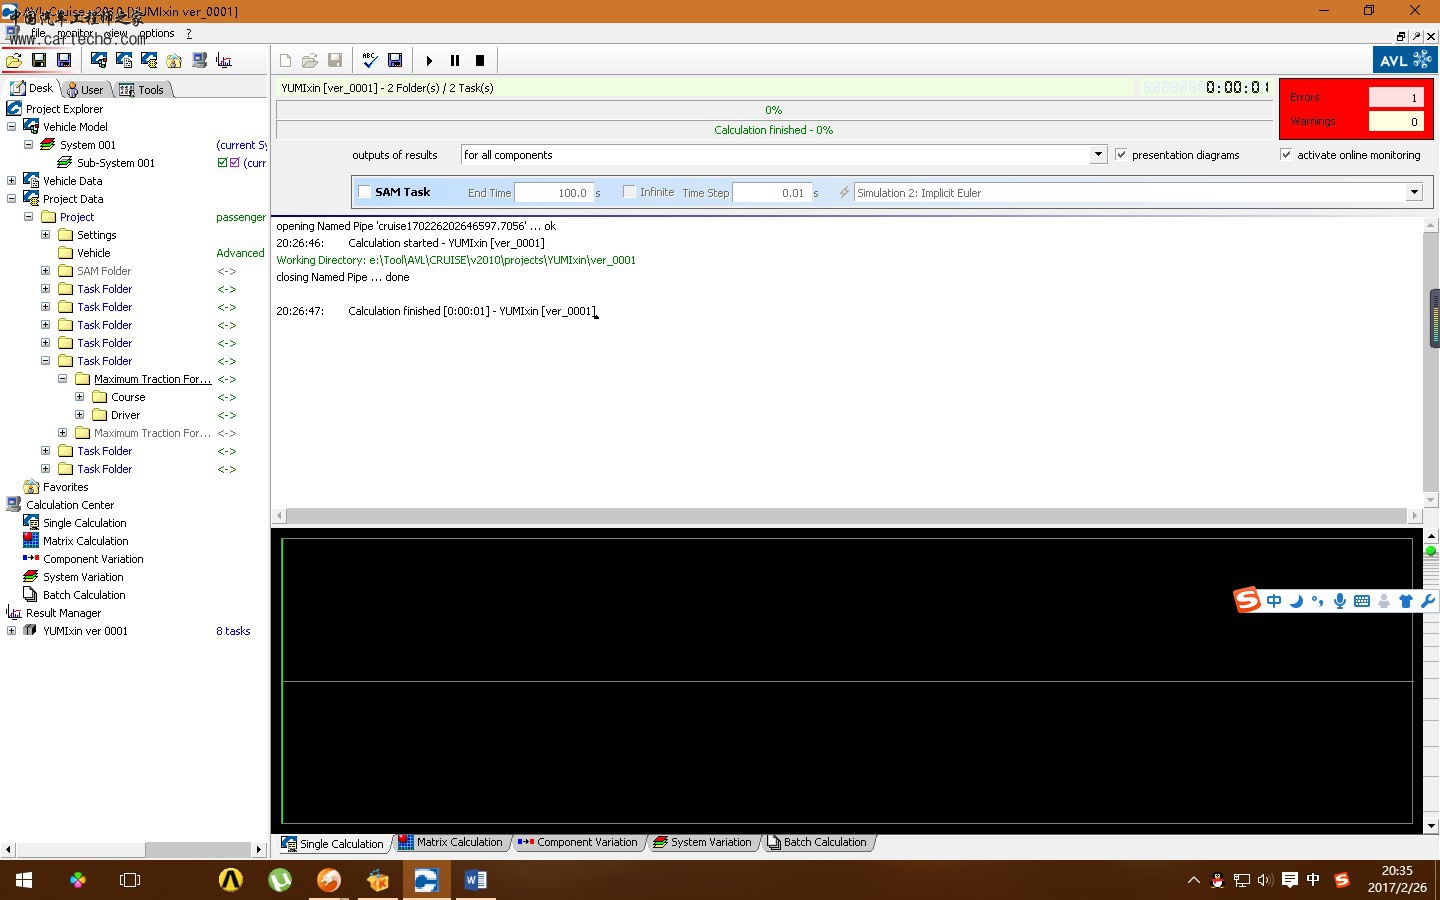1440x900 pixels.
Task: Open the outputs of results dropdown
Action: 1098,154
